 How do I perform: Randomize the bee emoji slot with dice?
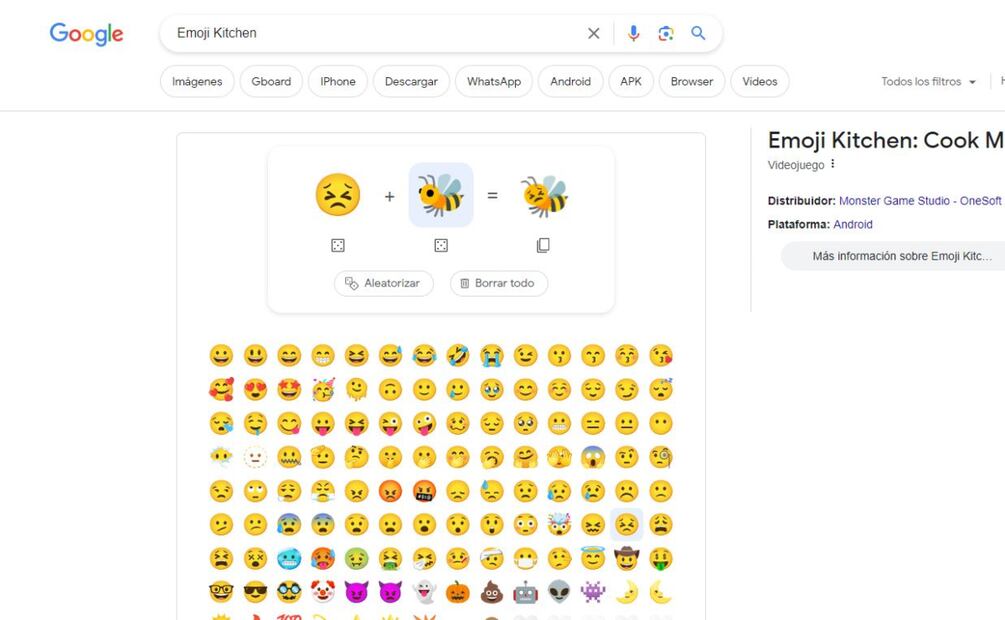tap(441, 246)
